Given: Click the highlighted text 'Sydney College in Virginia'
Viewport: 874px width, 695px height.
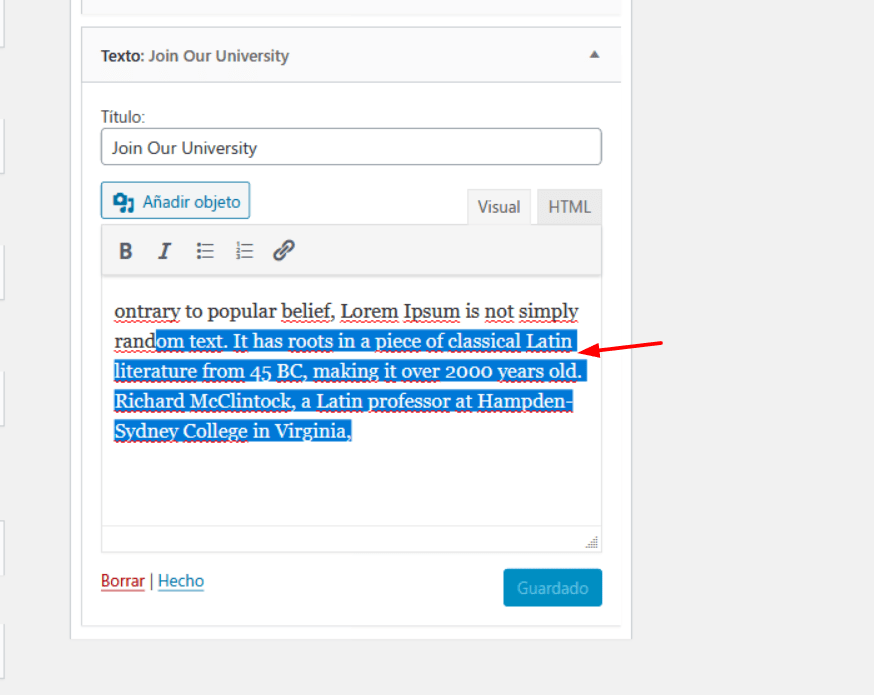Looking at the screenshot, I should coord(230,431).
